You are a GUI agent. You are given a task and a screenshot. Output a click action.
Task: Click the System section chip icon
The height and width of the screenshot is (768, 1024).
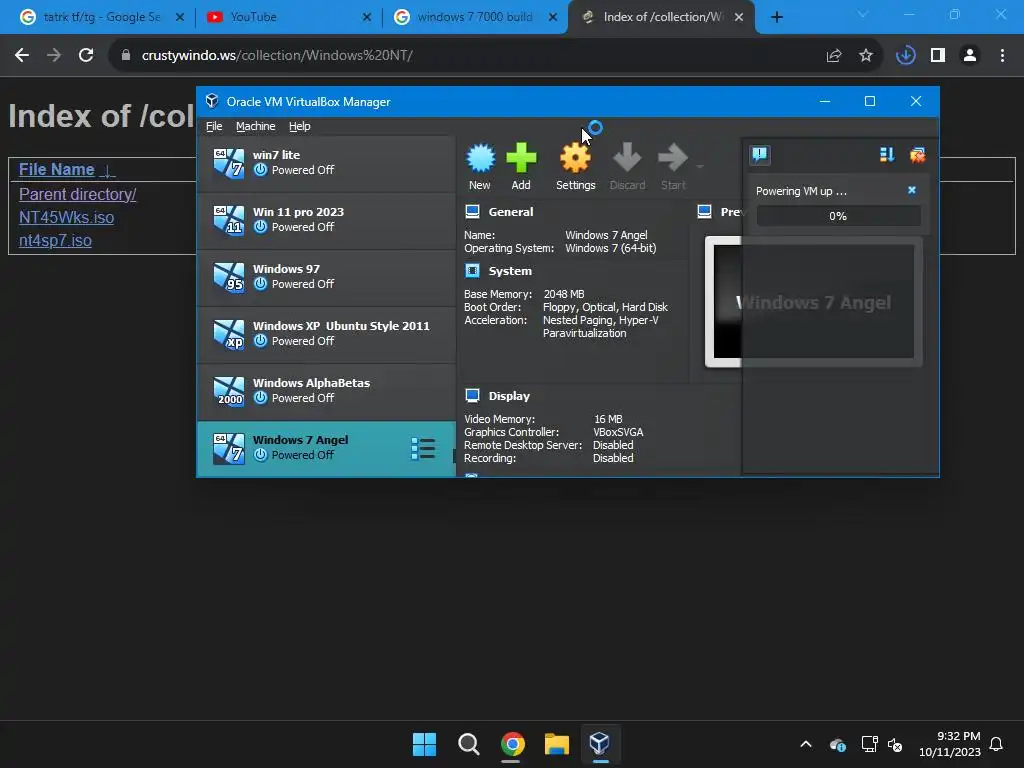coord(472,271)
